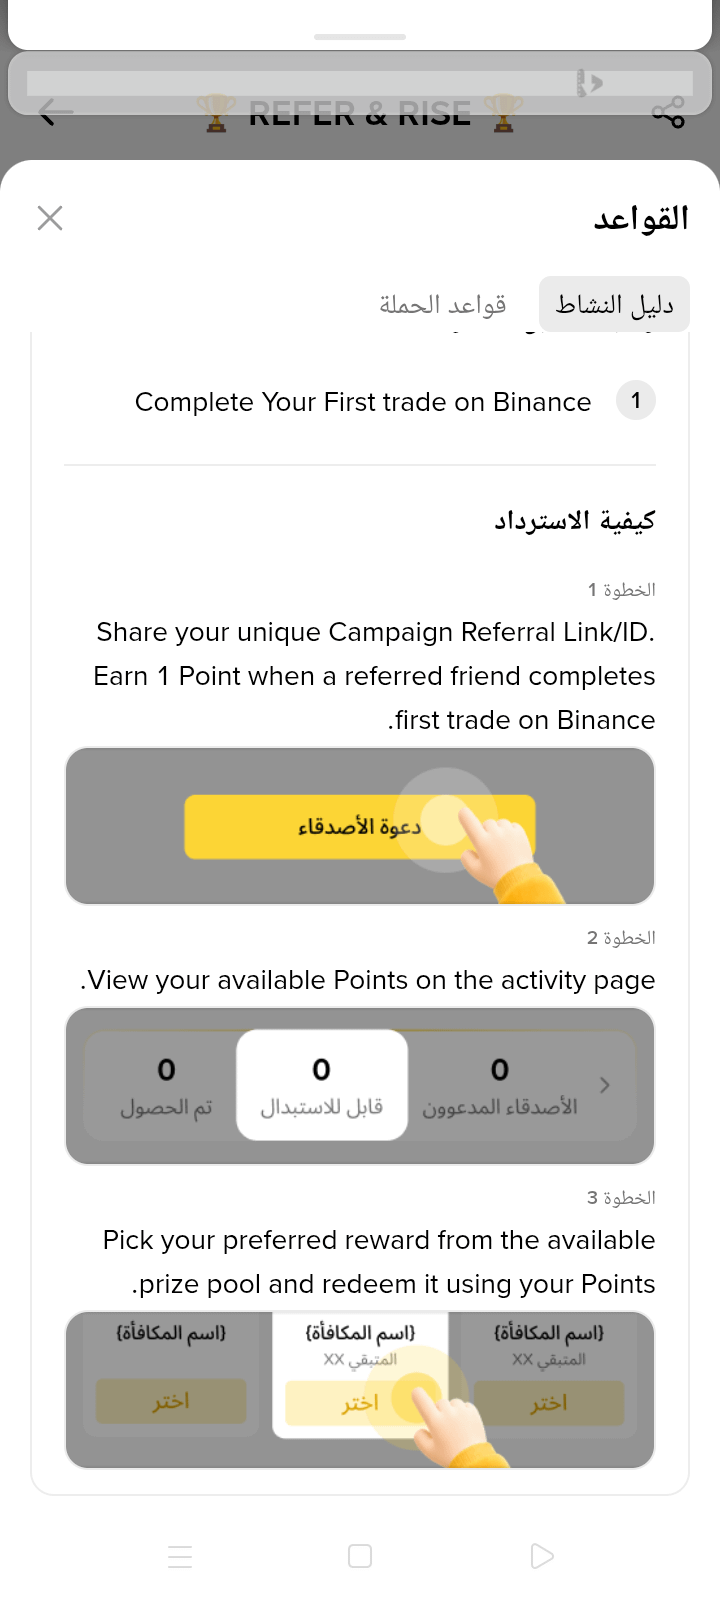Tap the highlighted اختر button in the middle card

pos(360,1403)
